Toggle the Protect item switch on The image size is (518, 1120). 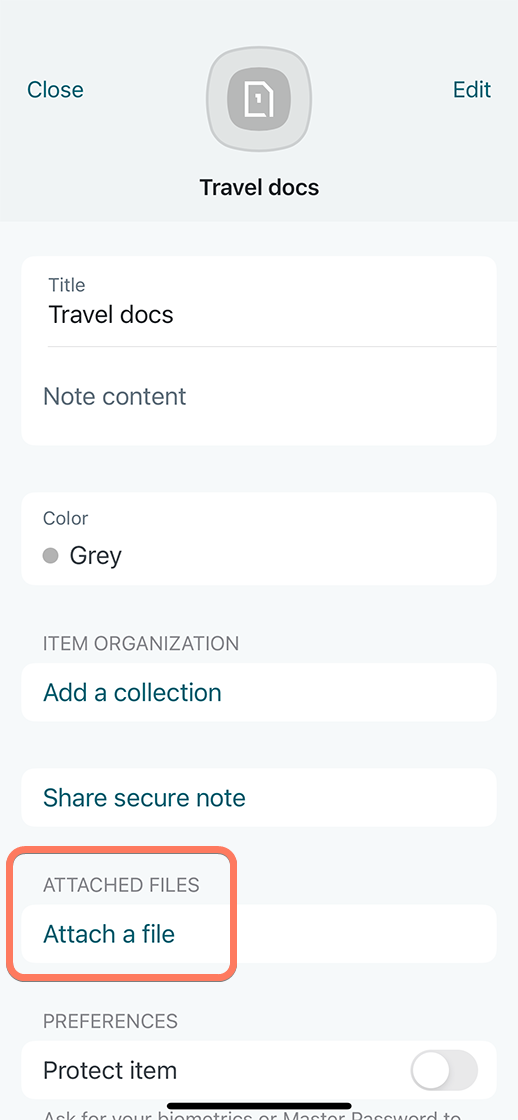pyautogui.click(x=444, y=1070)
